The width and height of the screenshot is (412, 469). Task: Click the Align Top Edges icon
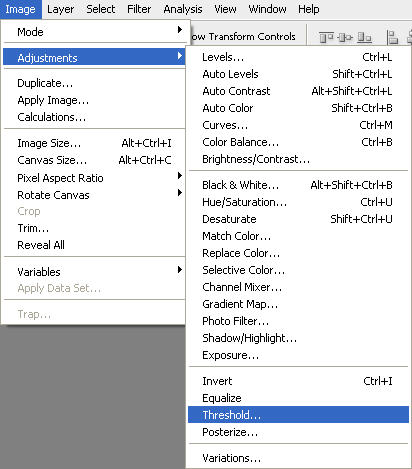pyautogui.click(x=326, y=37)
